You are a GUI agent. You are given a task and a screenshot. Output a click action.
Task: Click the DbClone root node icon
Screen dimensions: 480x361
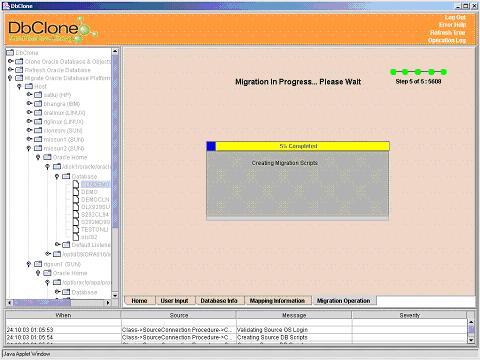[10, 53]
